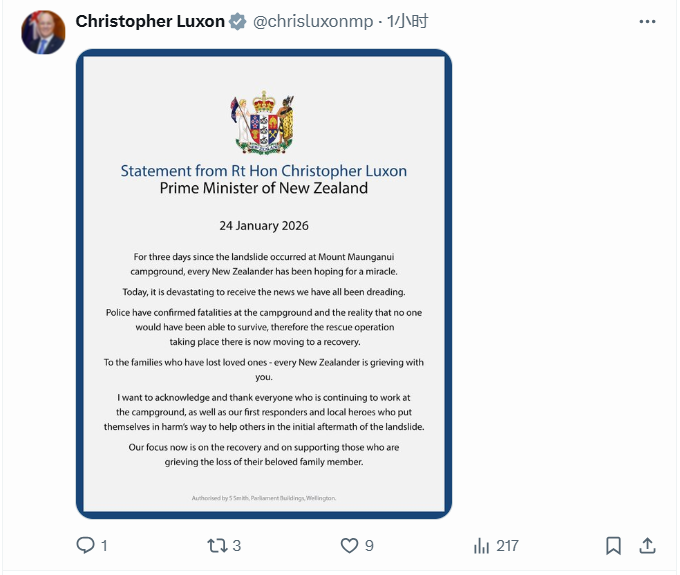Click the Authorised by S Smith footer line
680x575 pixels.
[264, 497]
